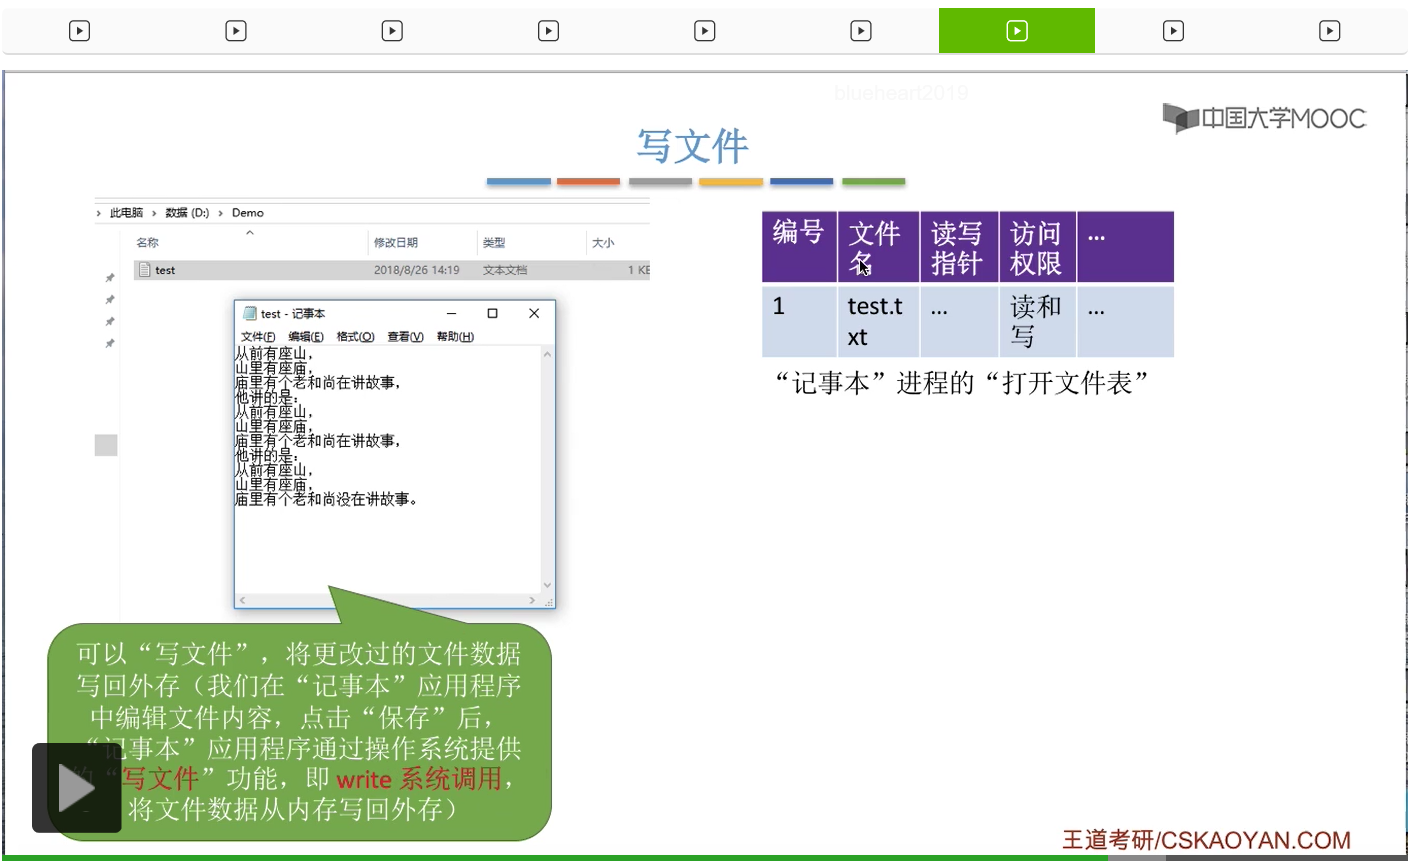Expand the chevron between 数据 (D:) and Demo
Image resolution: width=1409 pixels, height=861 pixels.
tap(220, 213)
